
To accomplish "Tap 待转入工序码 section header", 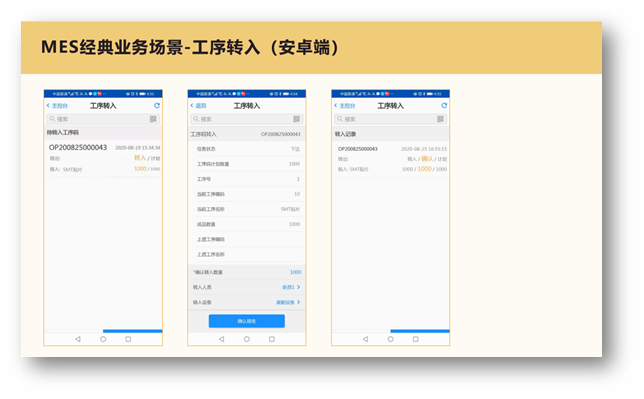I will pos(103,133).
